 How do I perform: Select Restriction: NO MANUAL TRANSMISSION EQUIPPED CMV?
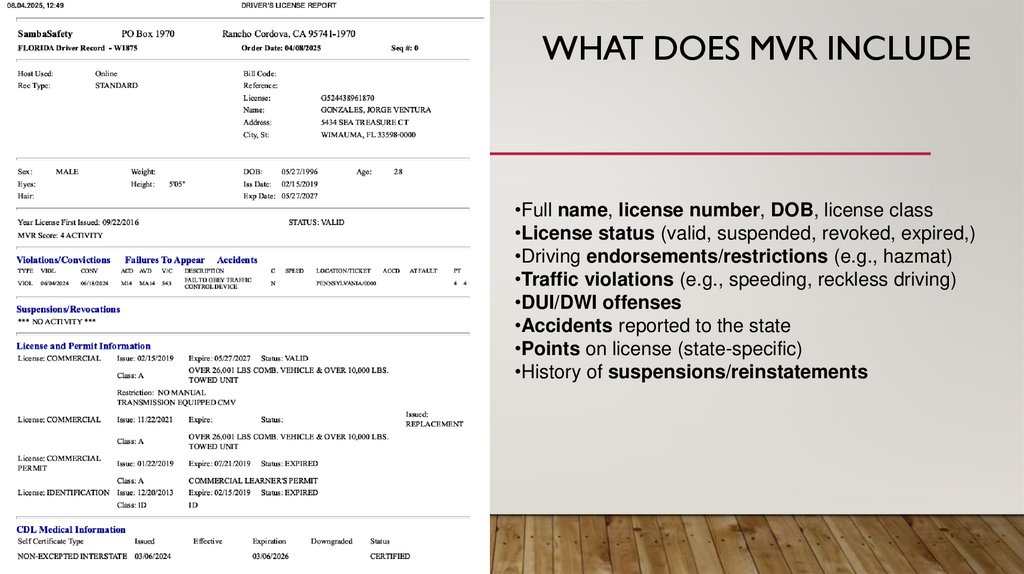[x=176, y=398]
